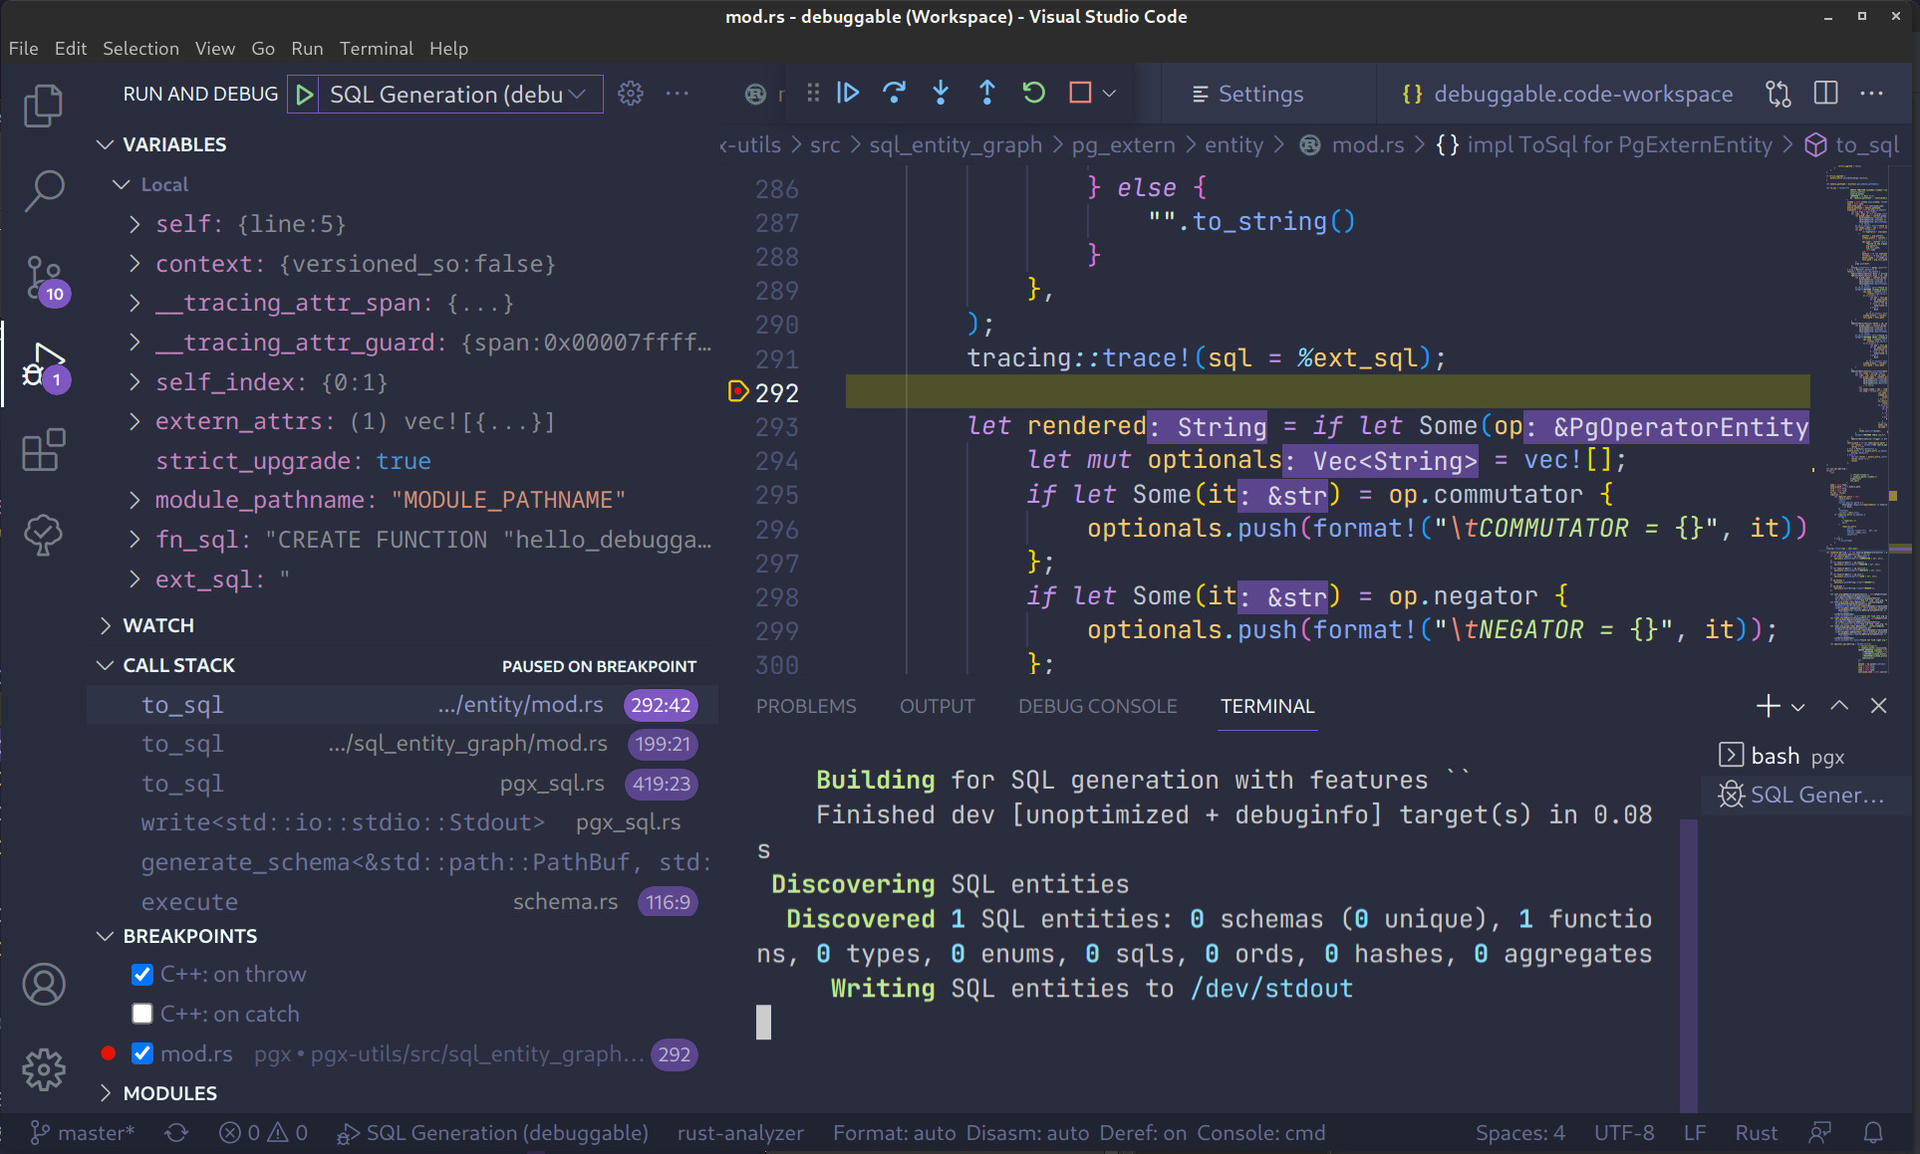The image size is (1920, 1154).
Task: Restart the debug session
Action: point(1033,92)
